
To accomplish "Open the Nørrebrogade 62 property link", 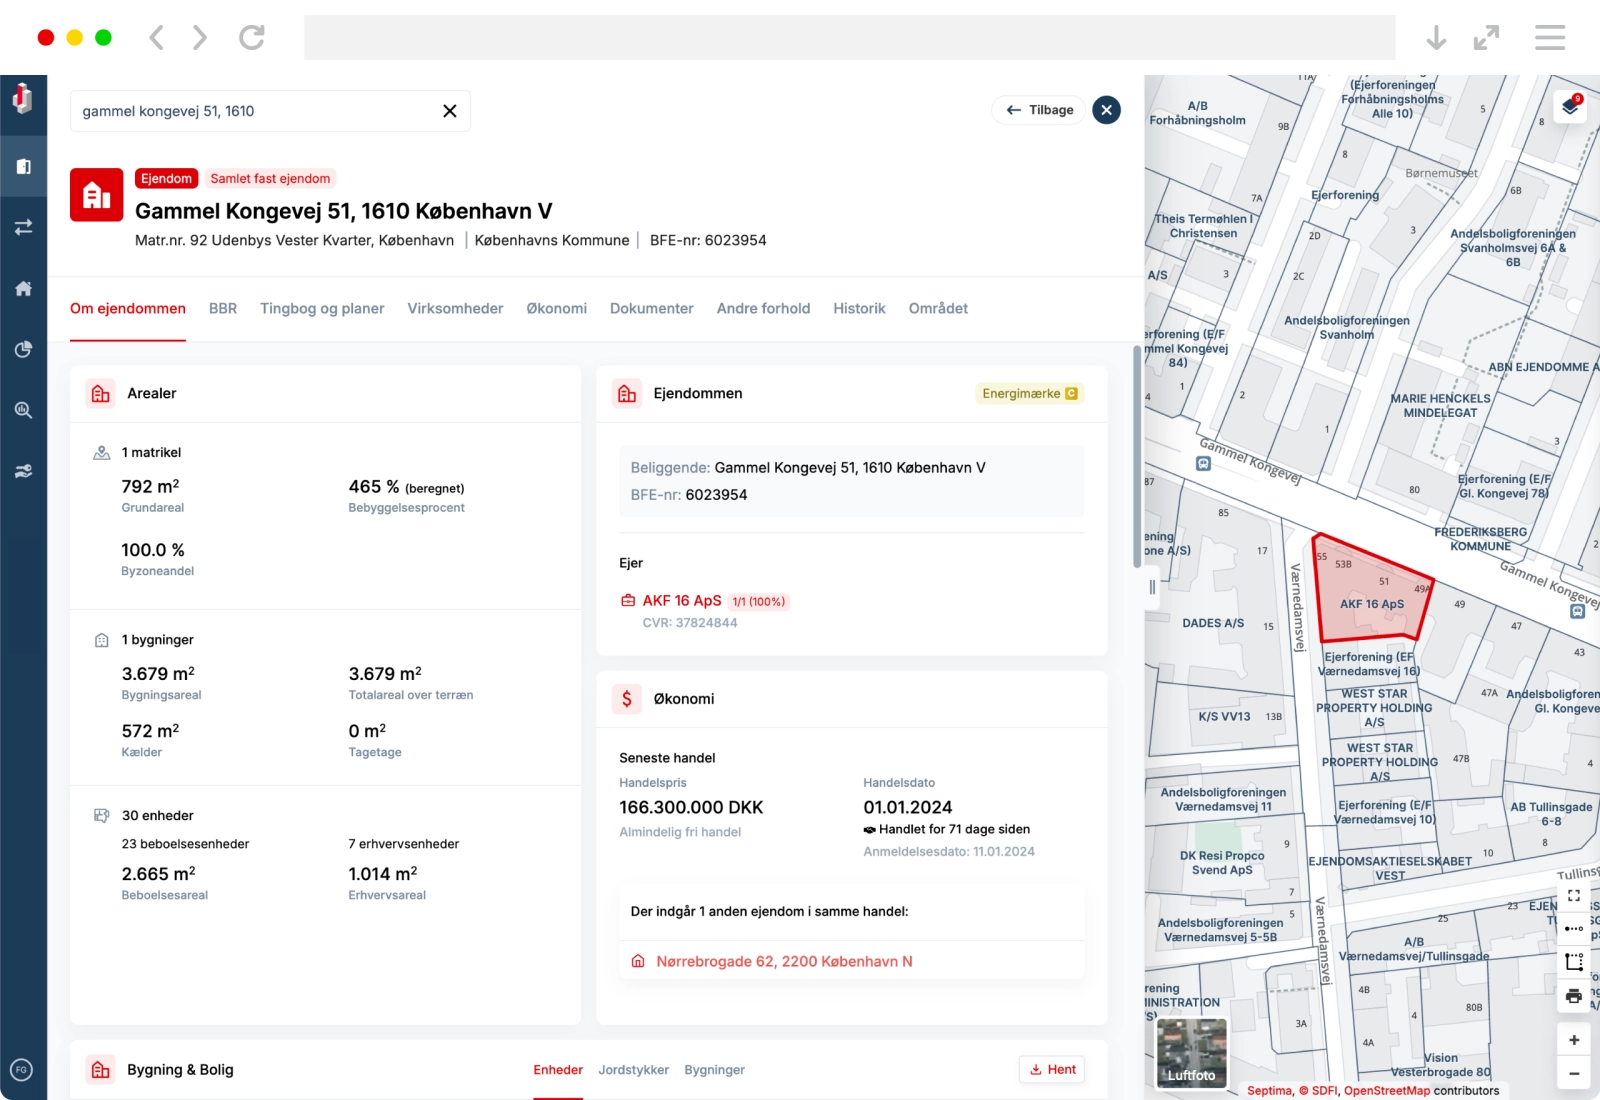I will (783, 960).
